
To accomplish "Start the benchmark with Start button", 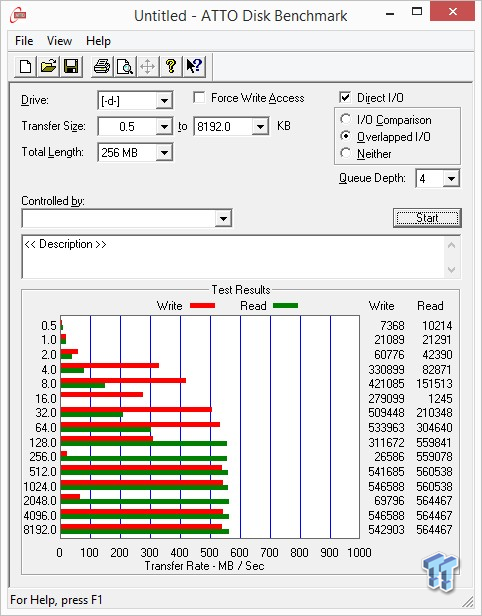I will 427,218.
